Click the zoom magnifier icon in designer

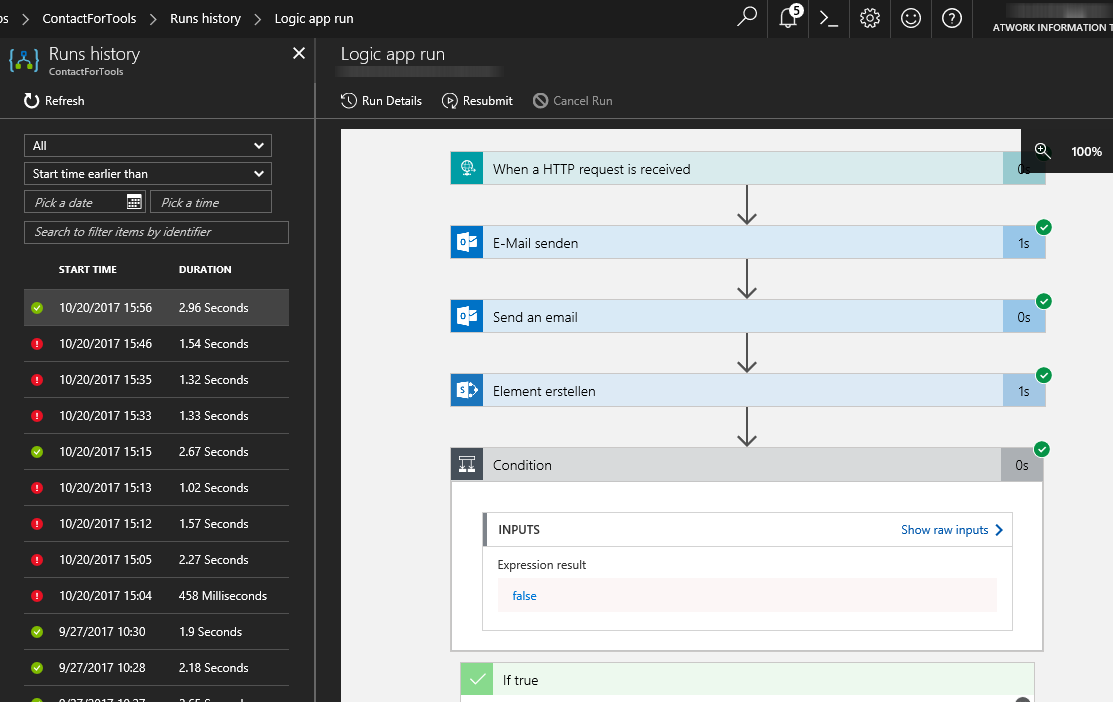[x=1042, y=151]
